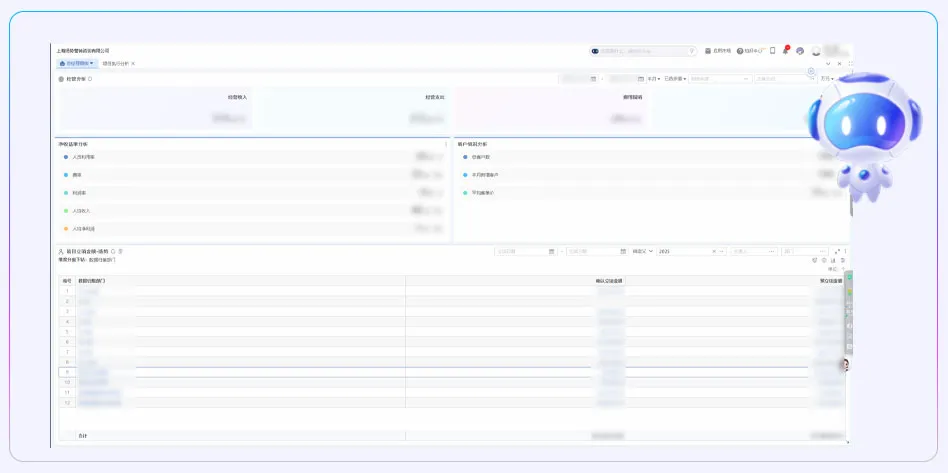This screenshot has height=473, width=948.
Task: Open the start date calendar picker in table filter
Action: [551, 251]
